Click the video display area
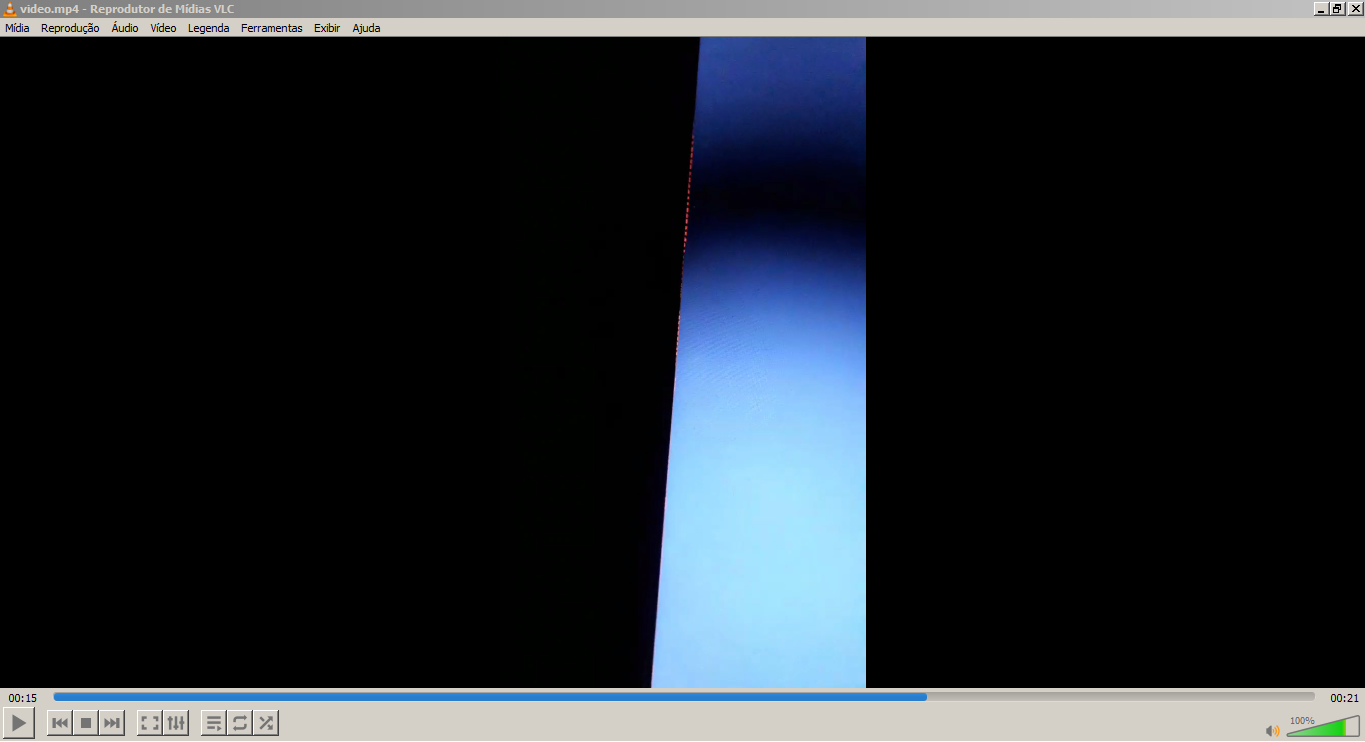 pos(682,362)
